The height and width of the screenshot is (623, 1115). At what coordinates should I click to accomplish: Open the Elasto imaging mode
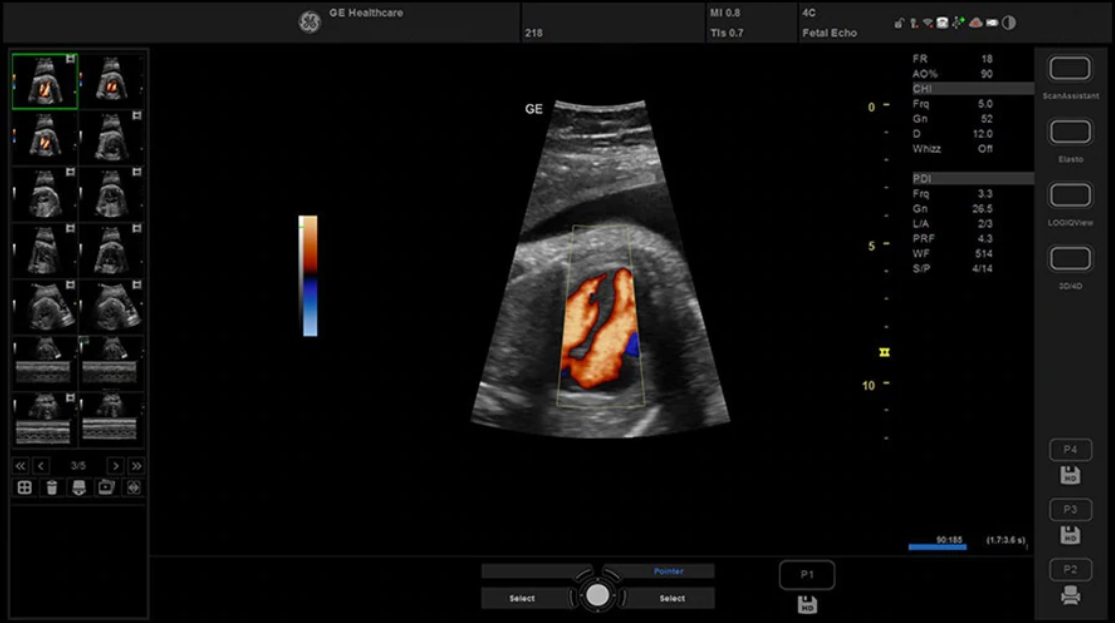point(1069,133)
